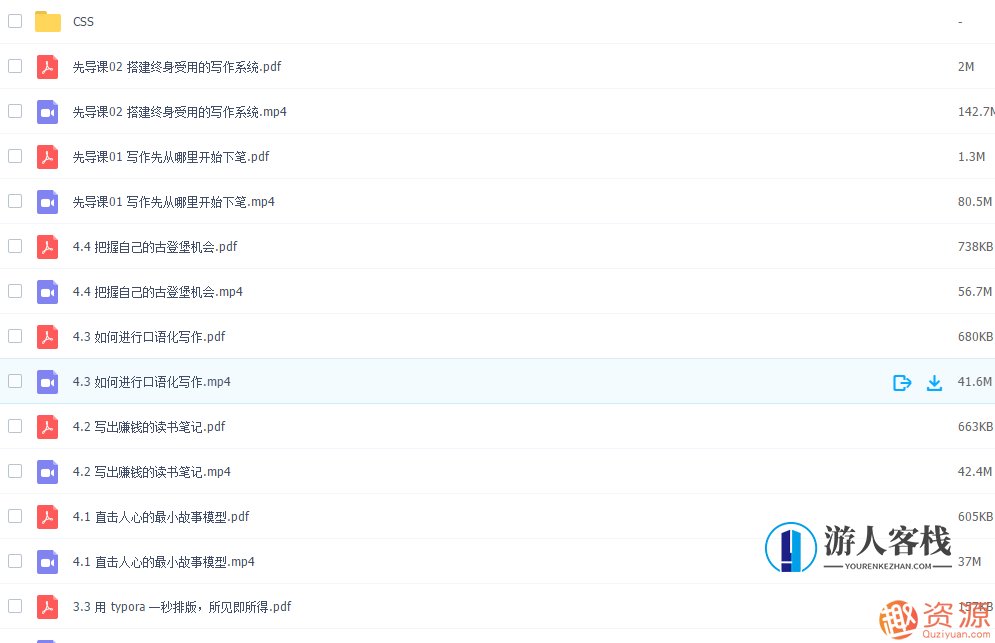Click PDF icon of 先导课02 搭建终身受用的写作系统.pdf
This screenshot has width=995, height=643.
point(47,67)
